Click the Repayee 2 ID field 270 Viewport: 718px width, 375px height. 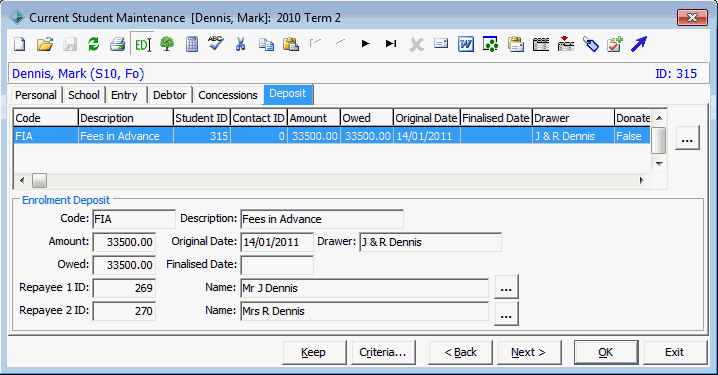coord(124,311)
